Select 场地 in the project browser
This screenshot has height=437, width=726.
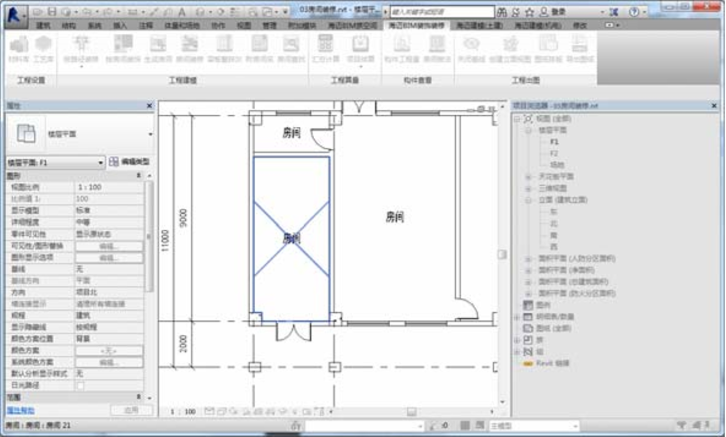point(557,165)
